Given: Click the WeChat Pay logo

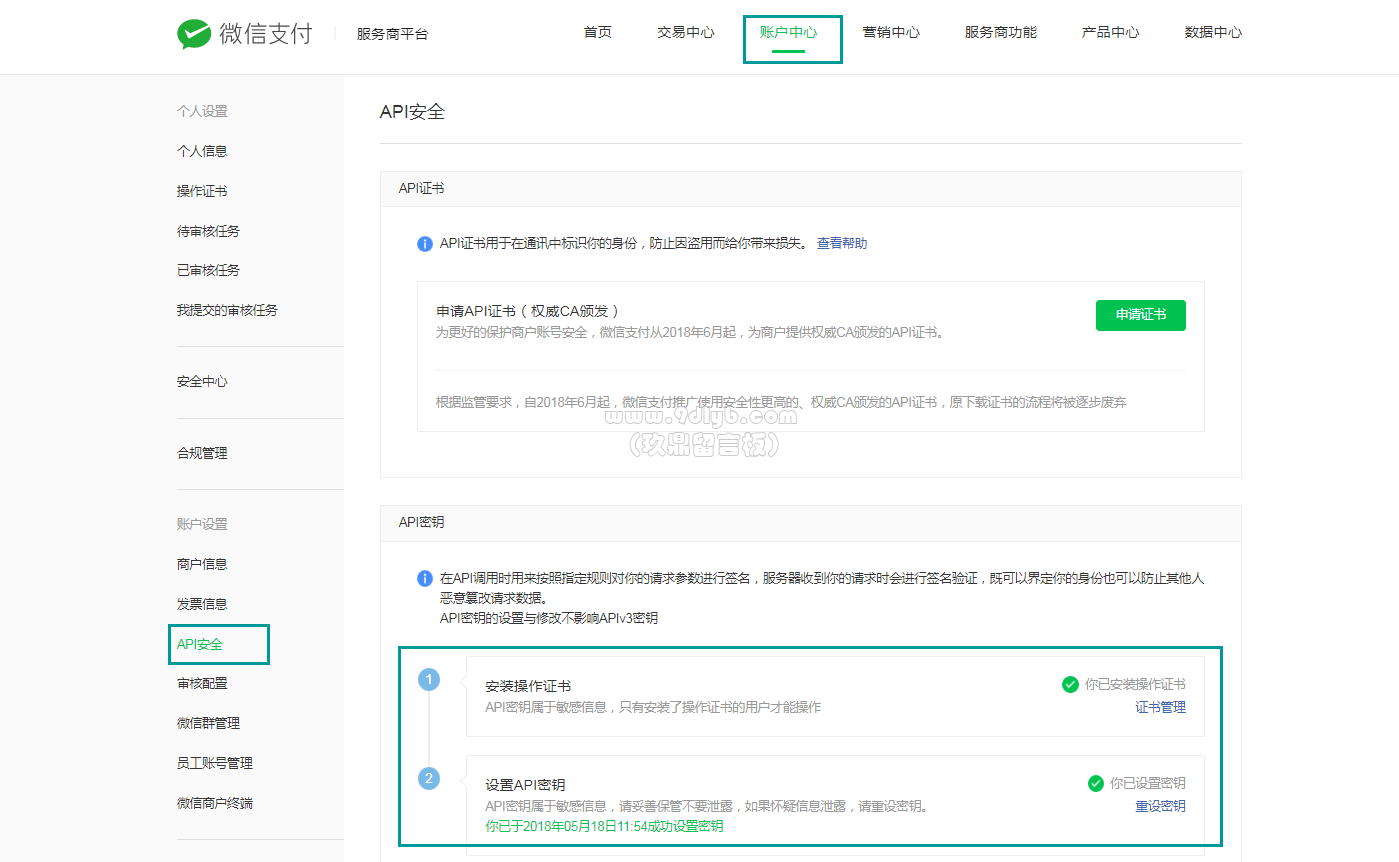Looking at the screenshot, I should coord(244,34).
